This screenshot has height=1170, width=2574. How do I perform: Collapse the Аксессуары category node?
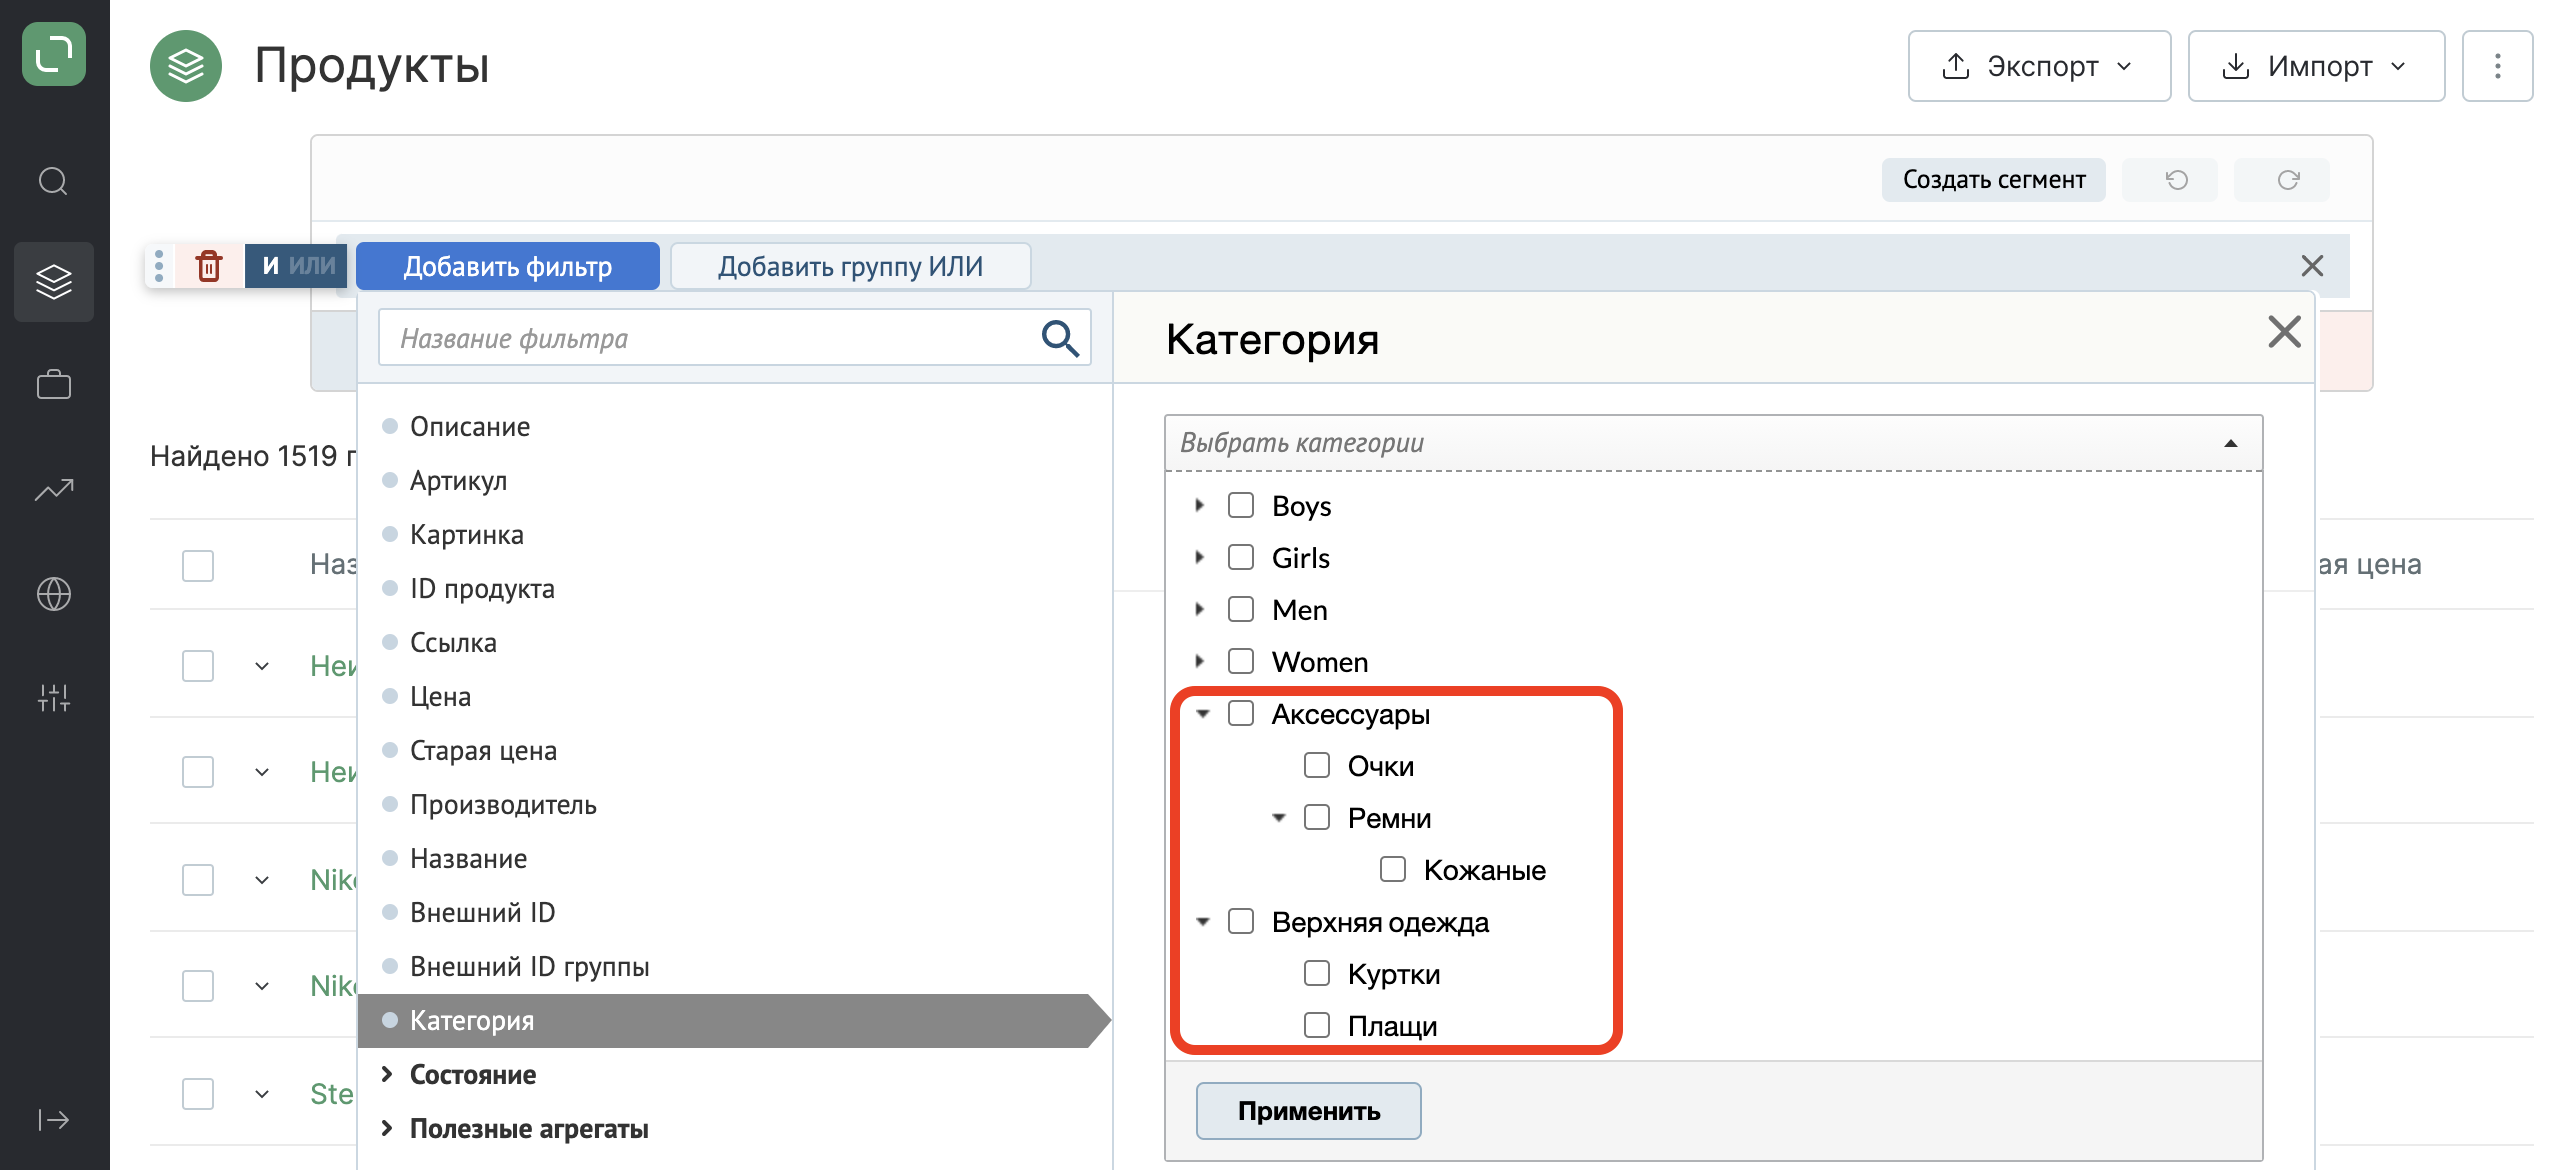pyautogui.click(x=1203, y=714)
